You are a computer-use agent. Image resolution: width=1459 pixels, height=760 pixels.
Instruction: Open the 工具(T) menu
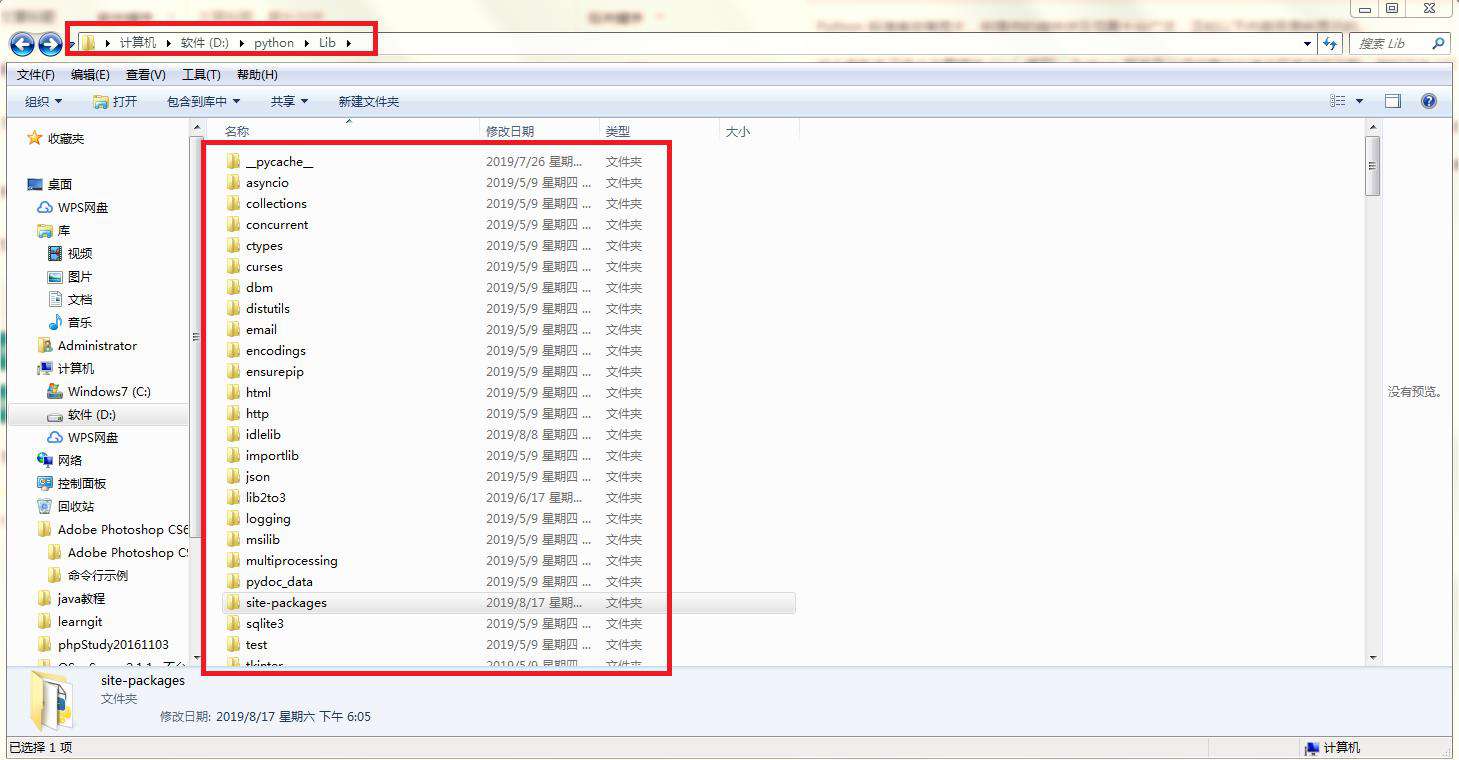click(x=201, y=75)
